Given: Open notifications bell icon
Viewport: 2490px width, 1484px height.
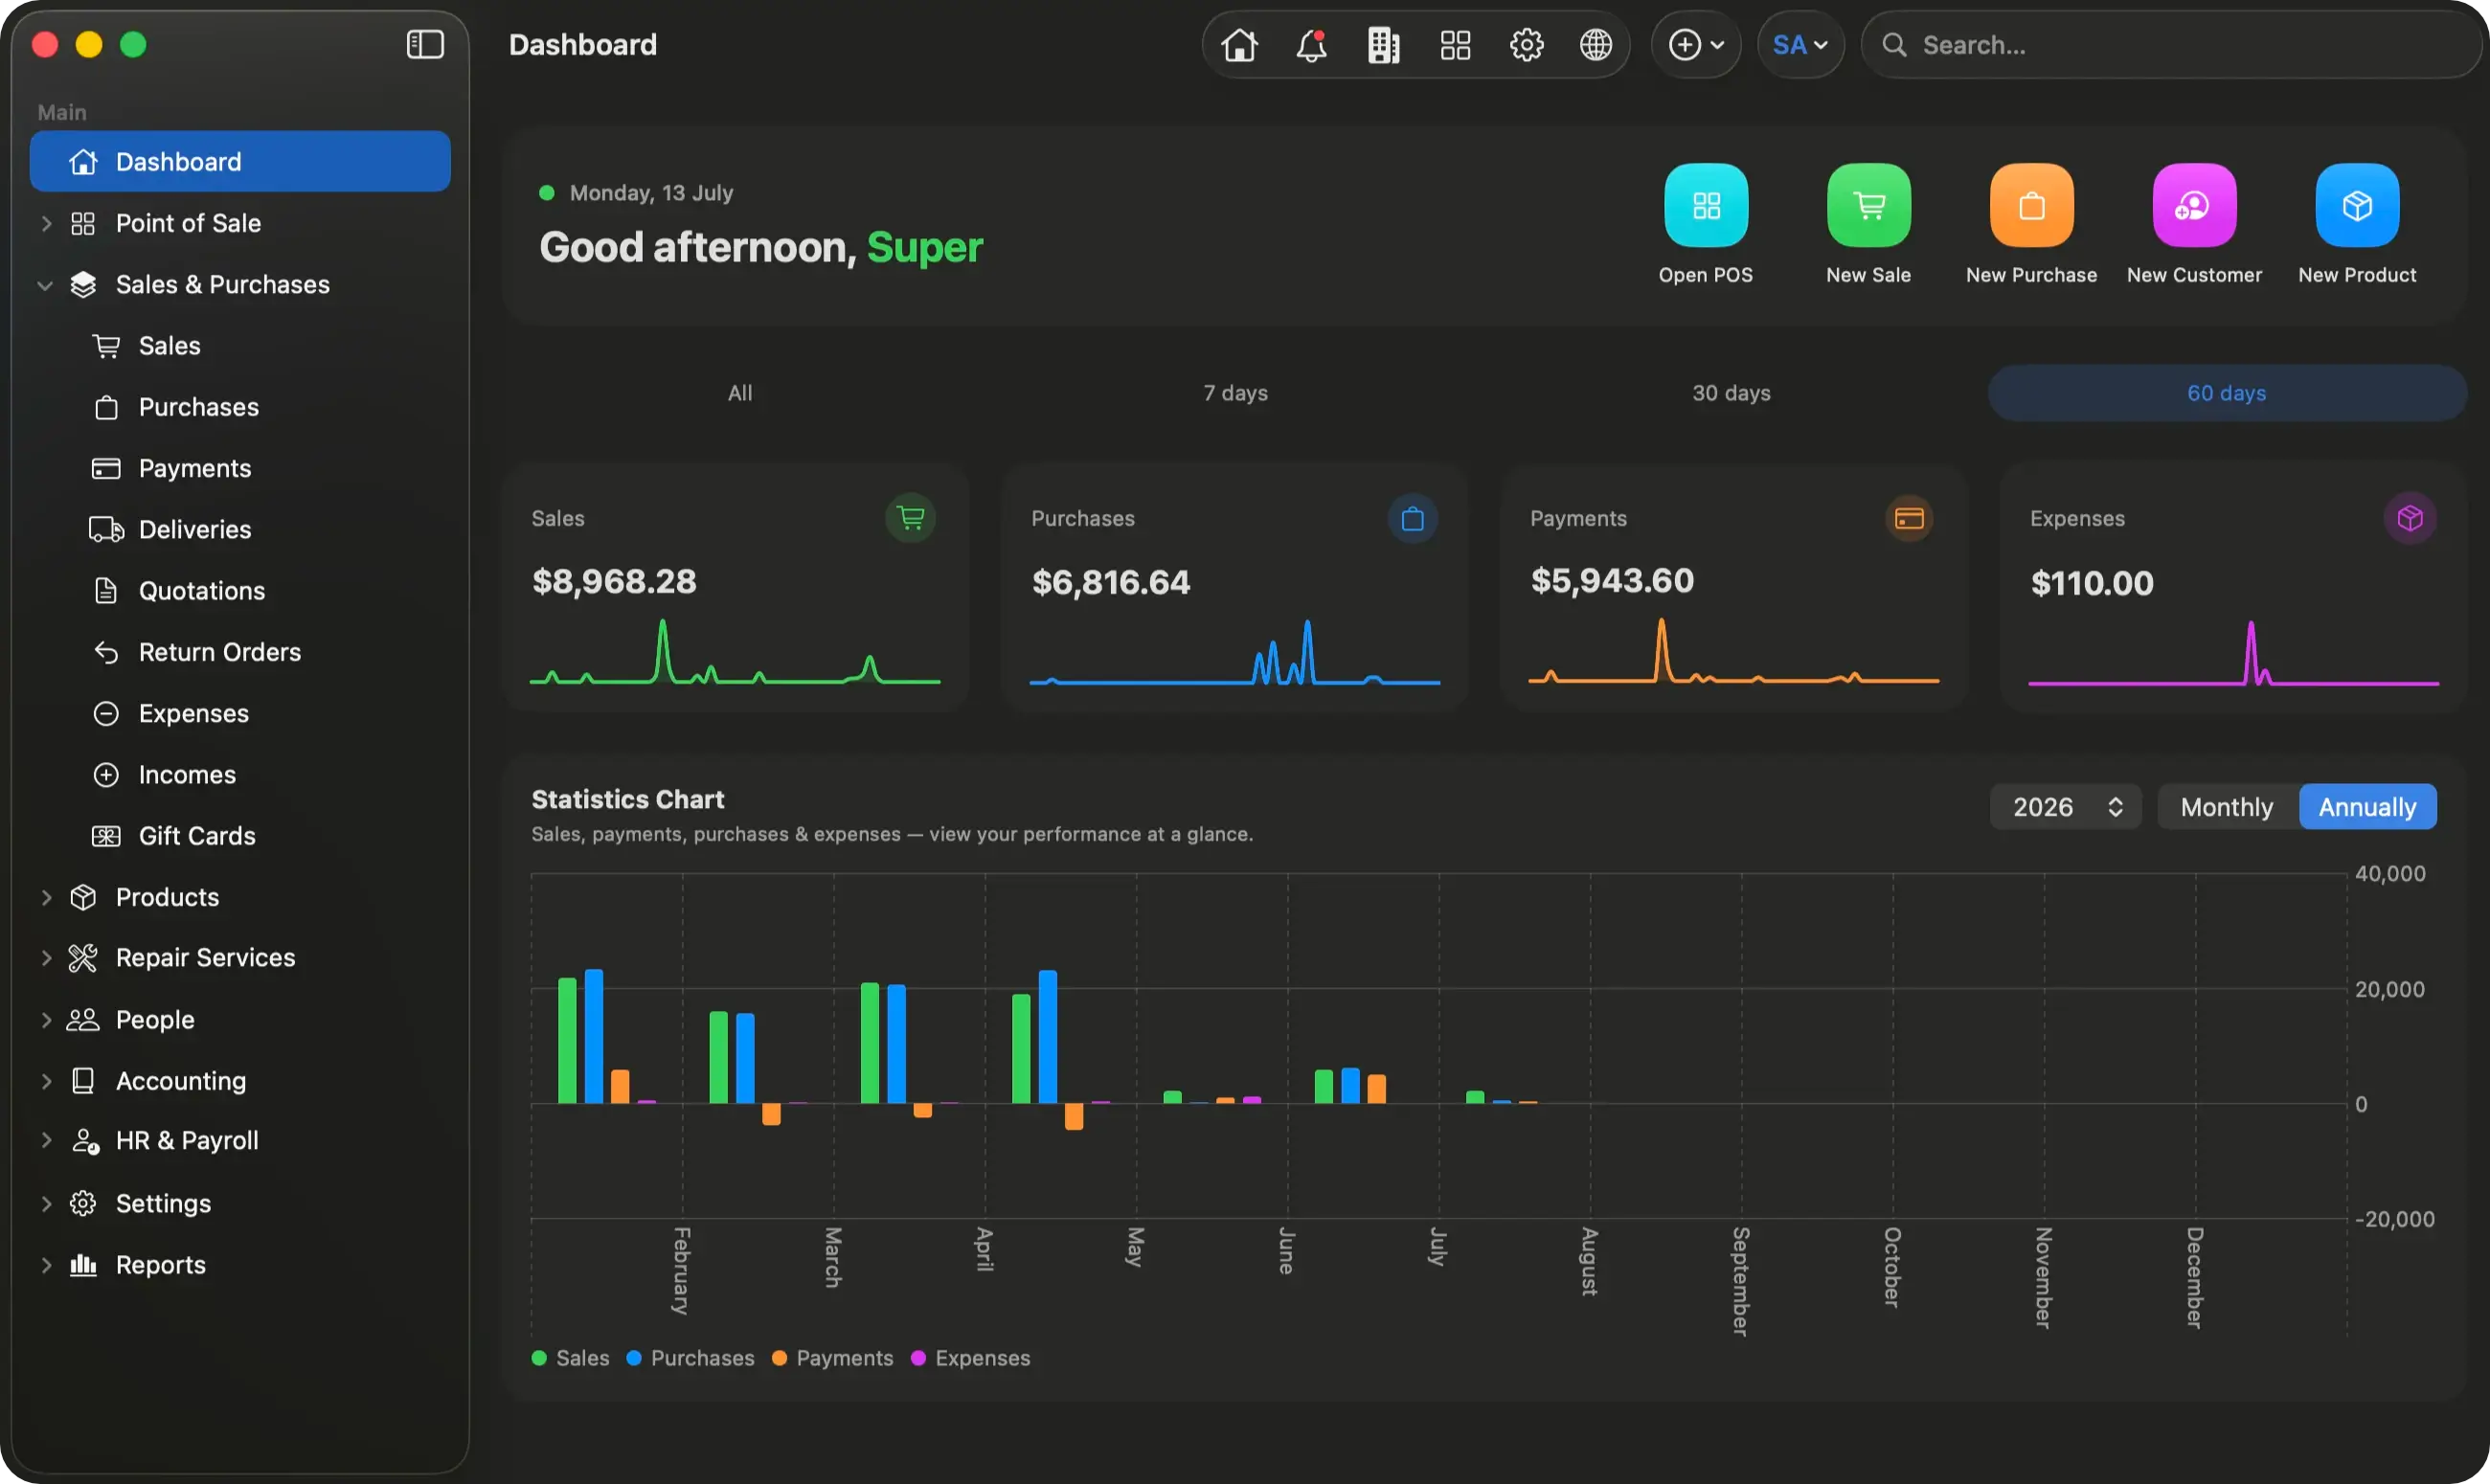Looking at the screenshot, I should coord(1311,45).
